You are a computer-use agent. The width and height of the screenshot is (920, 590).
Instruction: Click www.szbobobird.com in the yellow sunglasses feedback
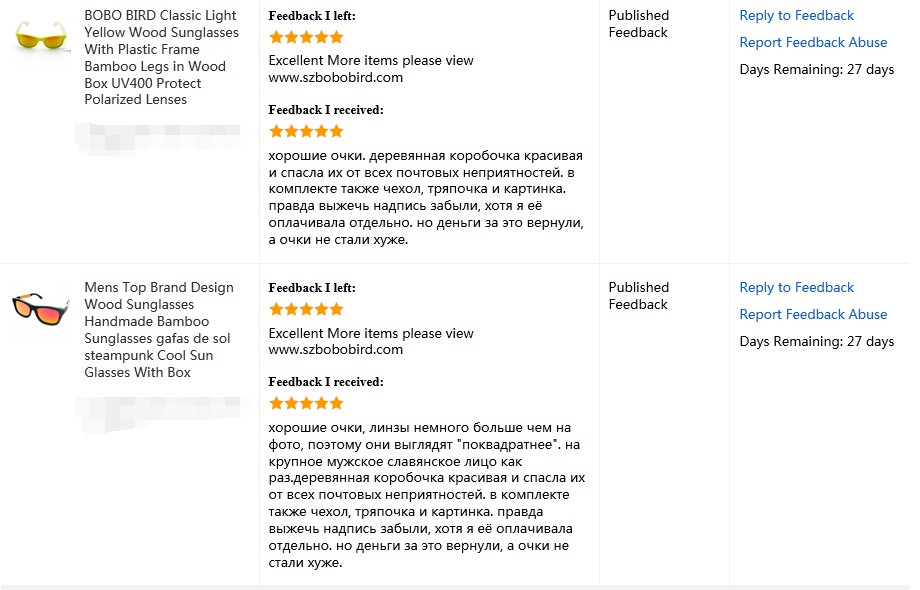(x=336, y=77)
